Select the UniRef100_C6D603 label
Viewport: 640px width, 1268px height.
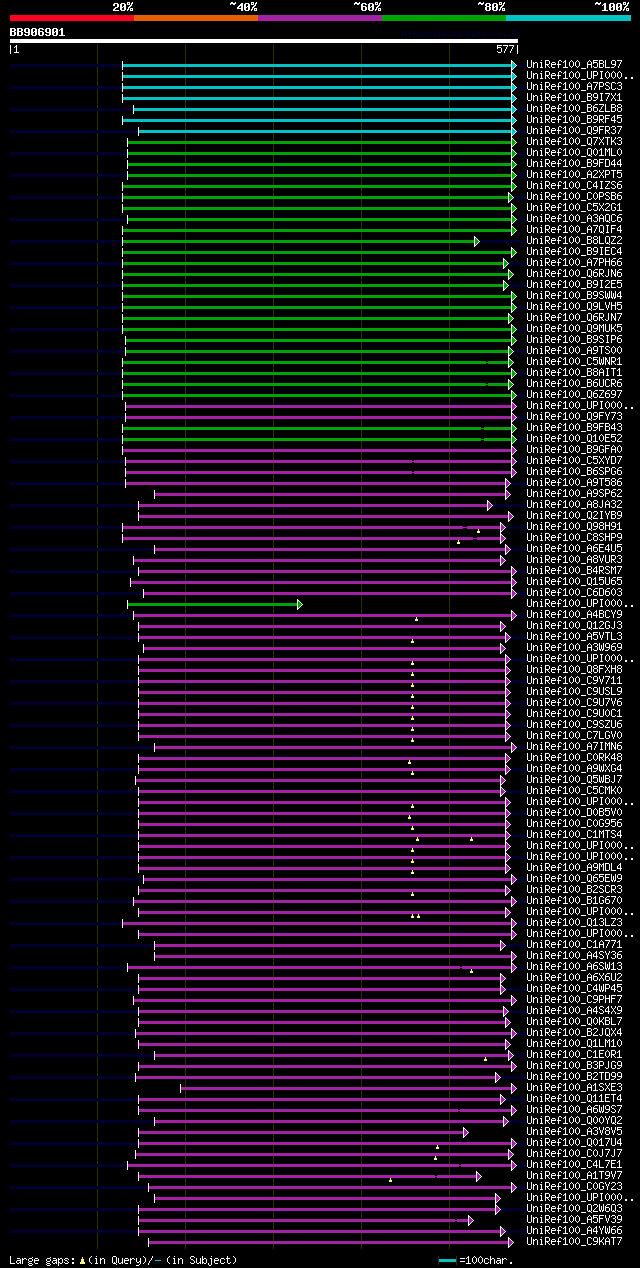(x=574, y=593)
